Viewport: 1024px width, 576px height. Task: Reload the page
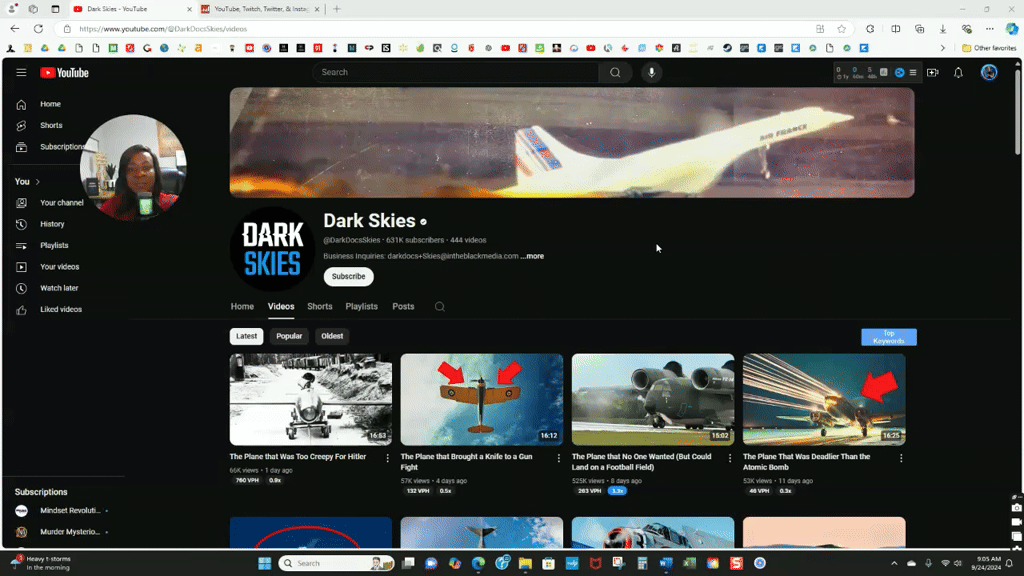39,29
